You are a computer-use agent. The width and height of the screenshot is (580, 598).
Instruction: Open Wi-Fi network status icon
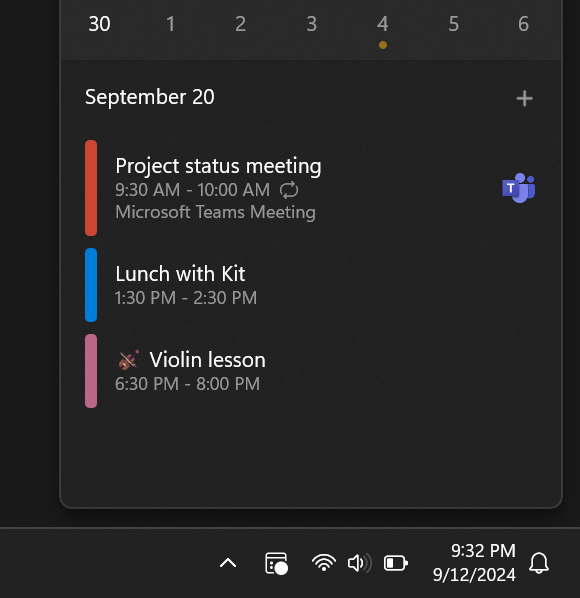(324, 563)
